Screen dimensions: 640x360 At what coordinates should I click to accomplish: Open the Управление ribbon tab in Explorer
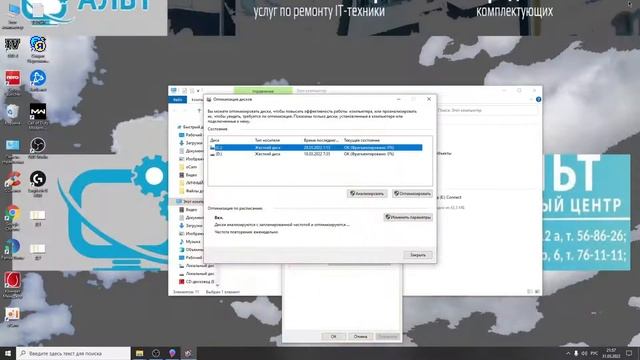[x=263, y=91]
